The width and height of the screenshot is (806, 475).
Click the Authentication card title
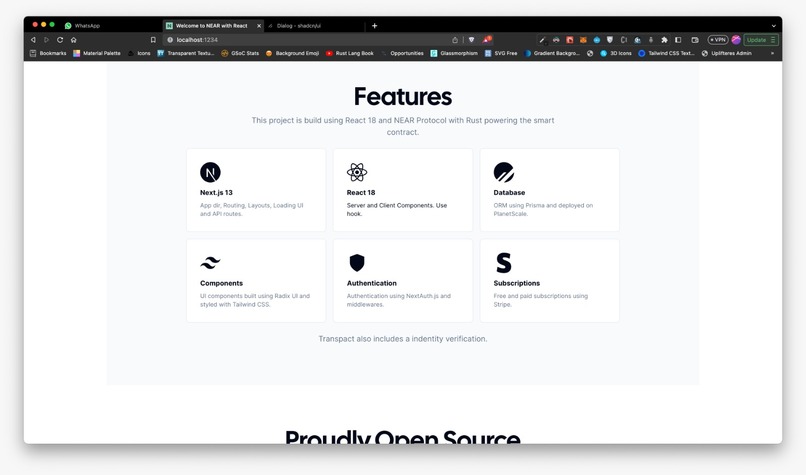372,283
